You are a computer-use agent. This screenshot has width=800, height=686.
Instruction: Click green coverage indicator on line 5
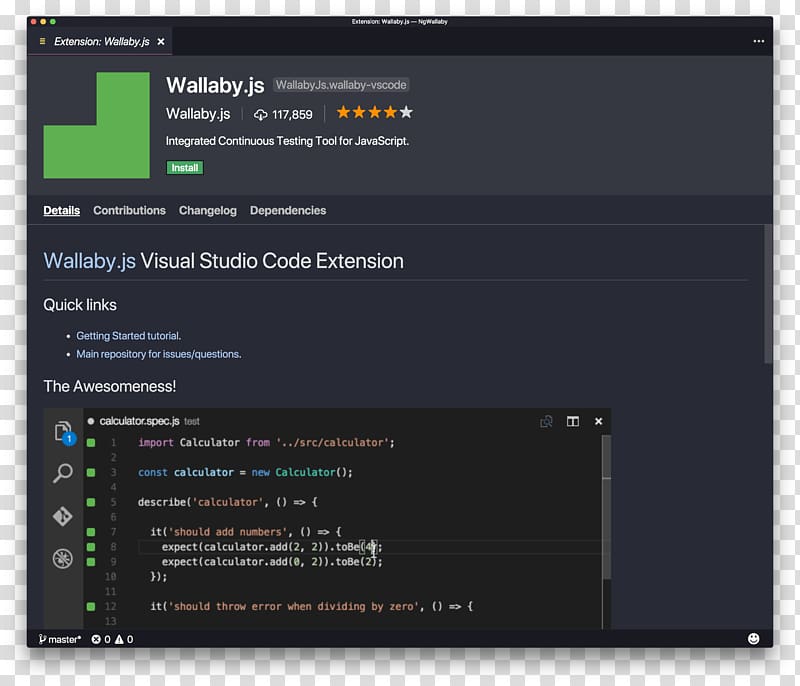[91, 502]
